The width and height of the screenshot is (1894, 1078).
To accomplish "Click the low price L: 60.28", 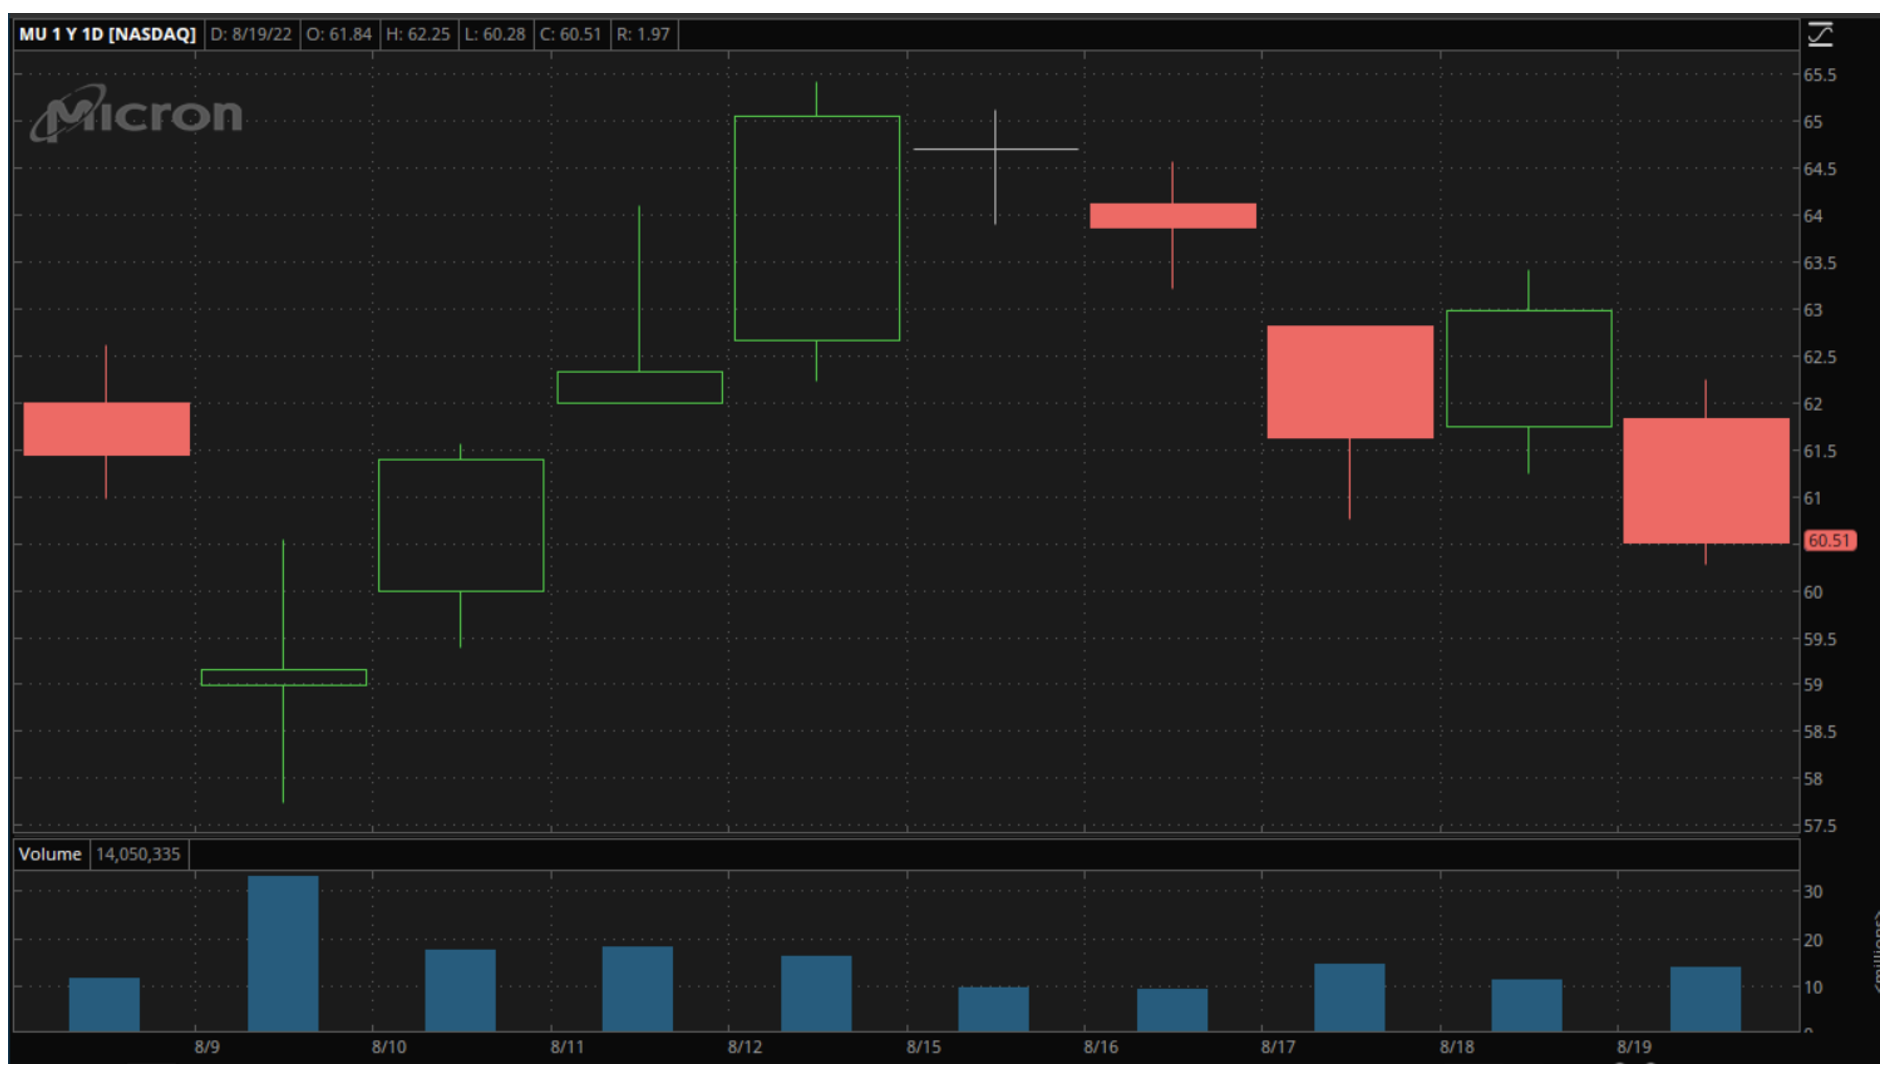I will tap(495, 34).
